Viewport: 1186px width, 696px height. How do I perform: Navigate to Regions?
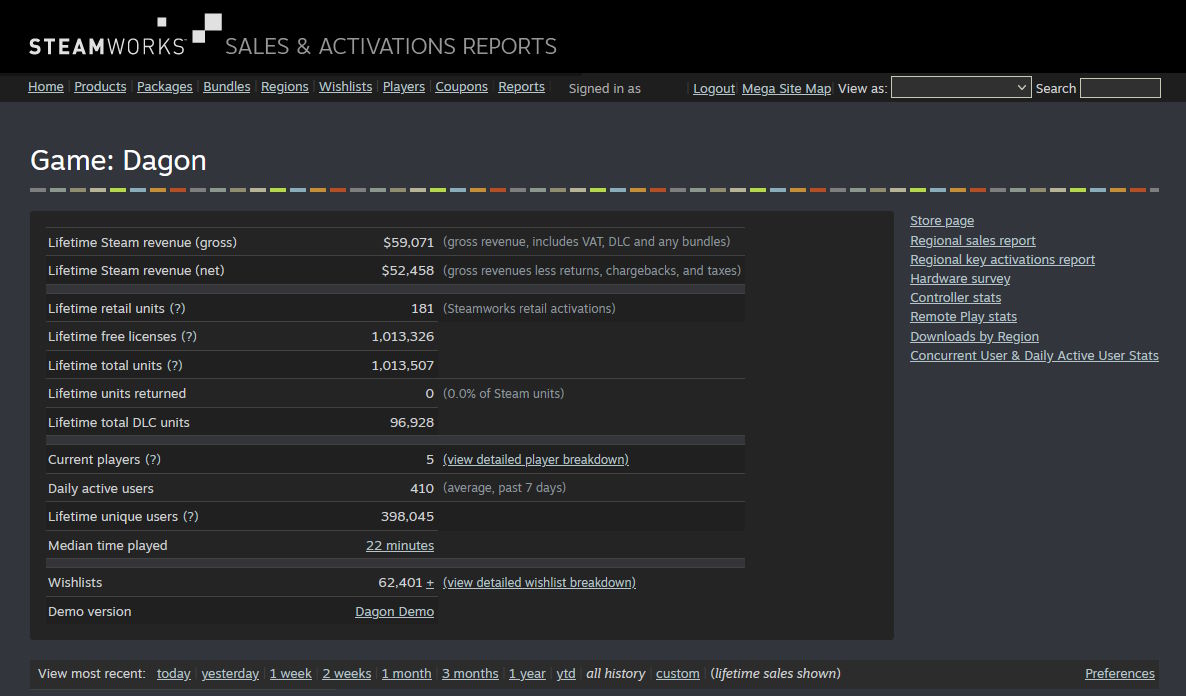tap(284, 86)
